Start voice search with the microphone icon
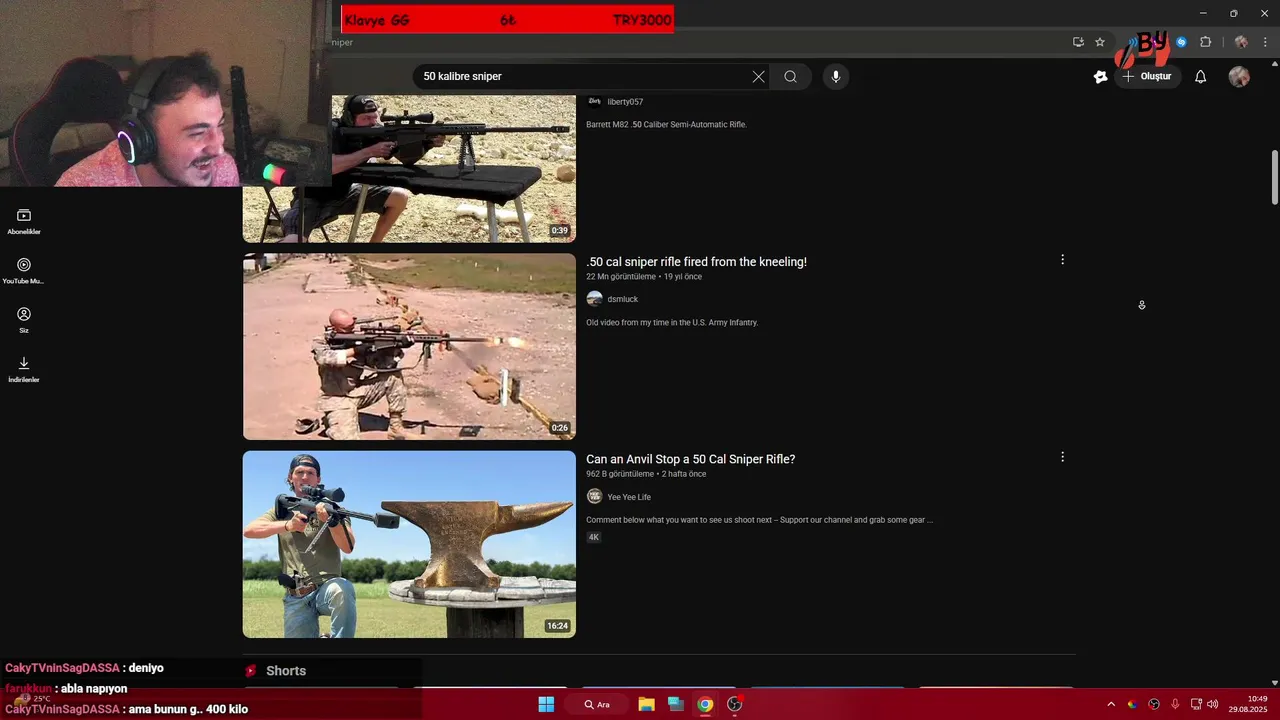This screenshot has width=1280, height=720. [x=836, y=77]
